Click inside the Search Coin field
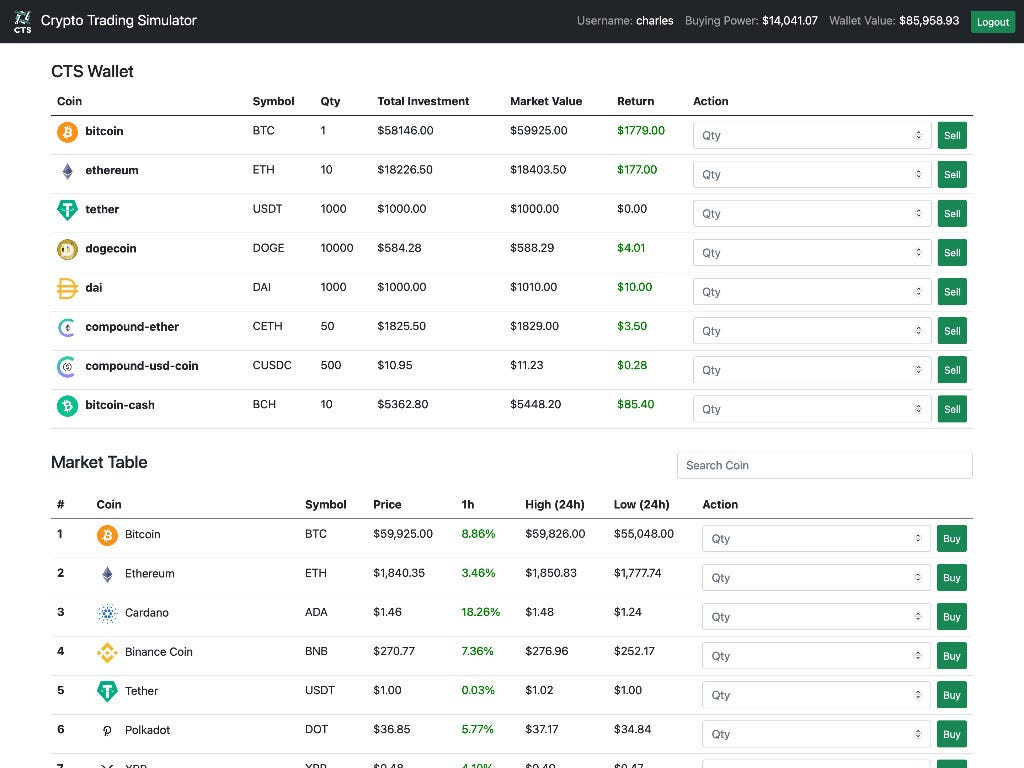 [824, 464]
